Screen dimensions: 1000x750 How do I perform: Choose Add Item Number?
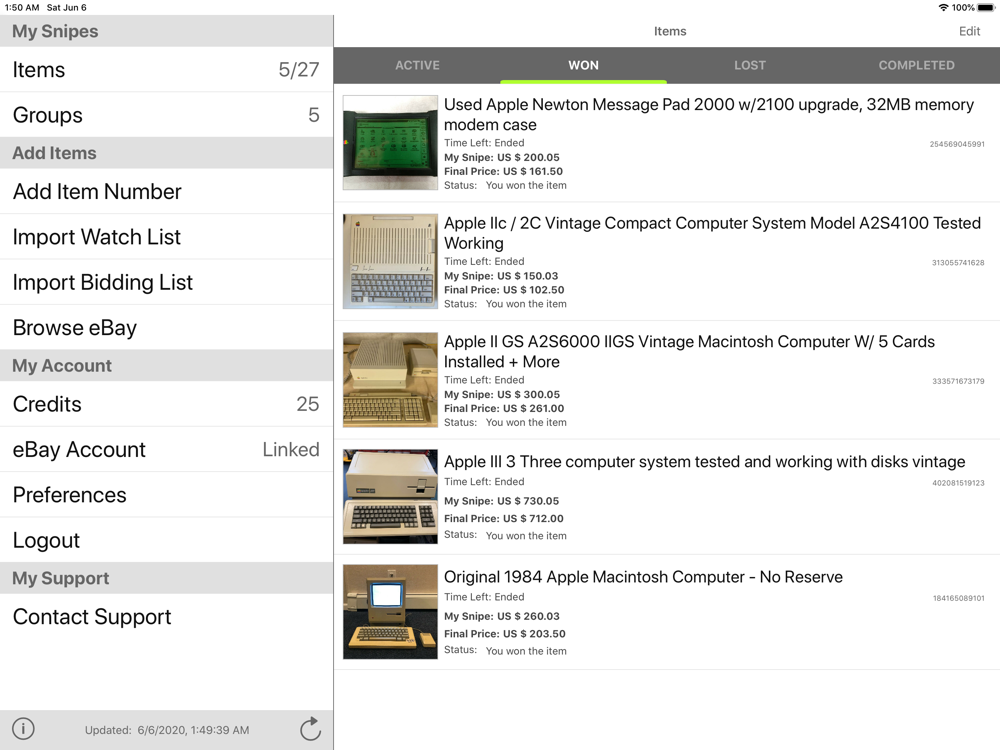tap(166, 191)
